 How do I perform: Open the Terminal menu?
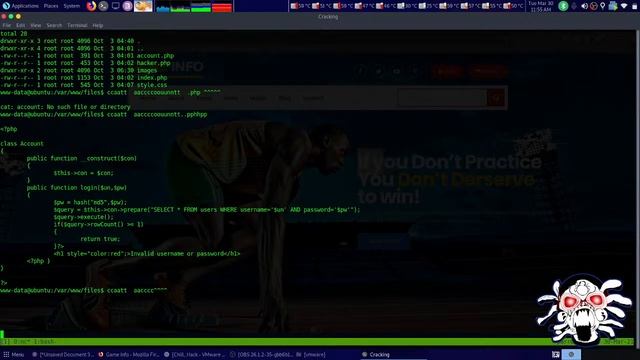77,25
